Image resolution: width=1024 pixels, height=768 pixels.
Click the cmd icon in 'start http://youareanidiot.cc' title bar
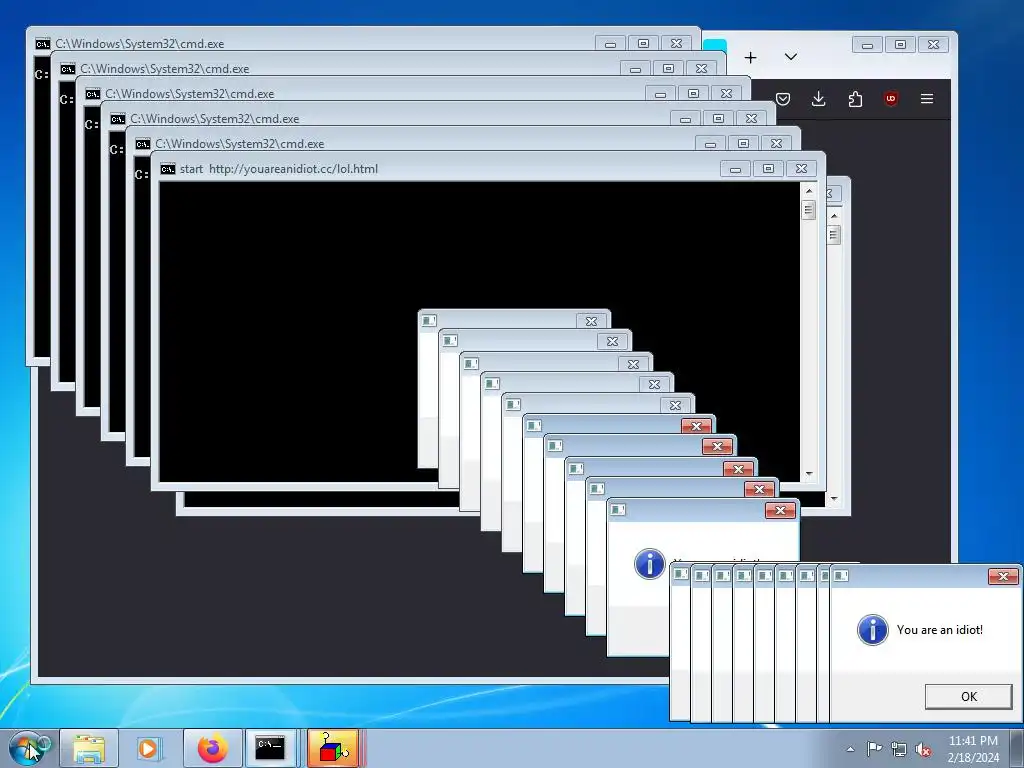168,169
